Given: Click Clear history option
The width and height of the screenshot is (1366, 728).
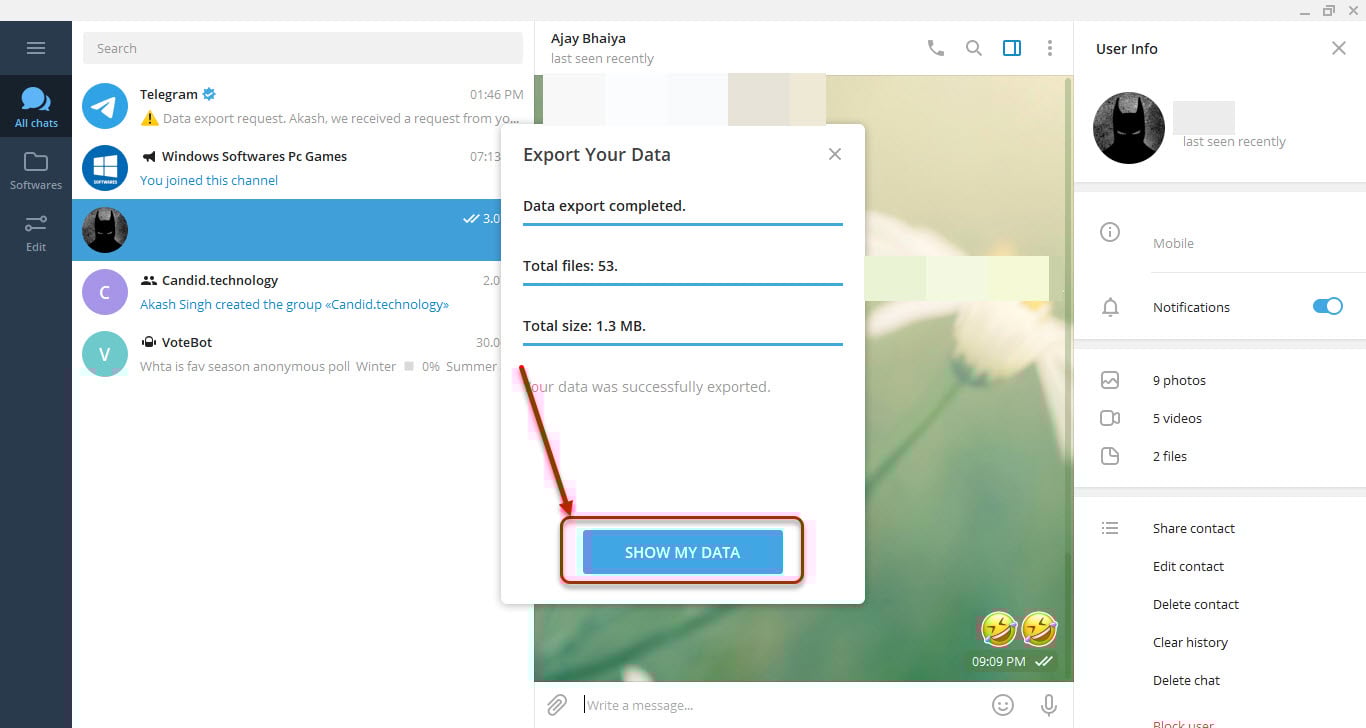Looking at the screenshot, I should pyautogui.click(x=1190, y=642).
